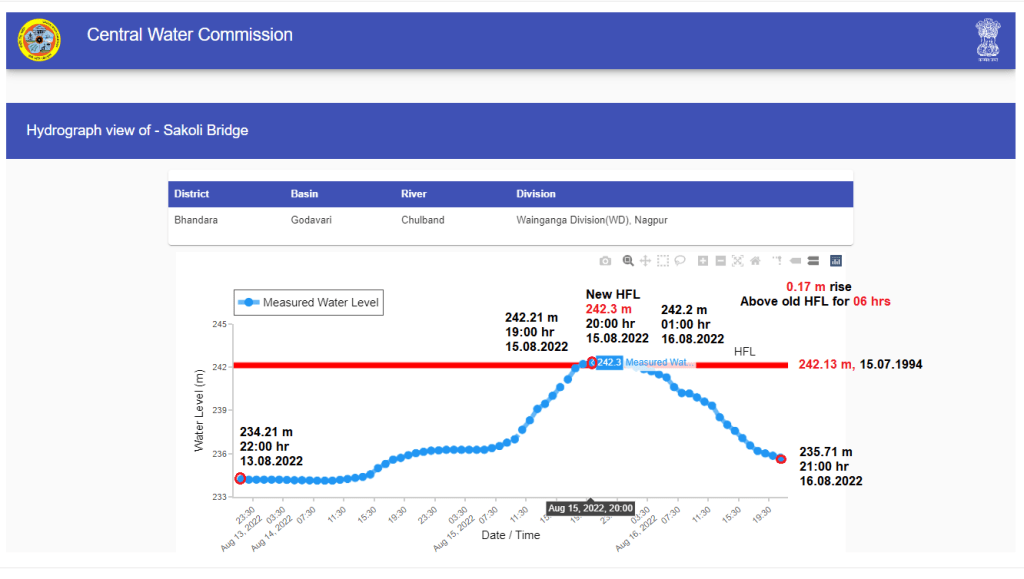Click the Central Water Commission logo
This screenshot has height=579, width=1024.
(39, 39)
